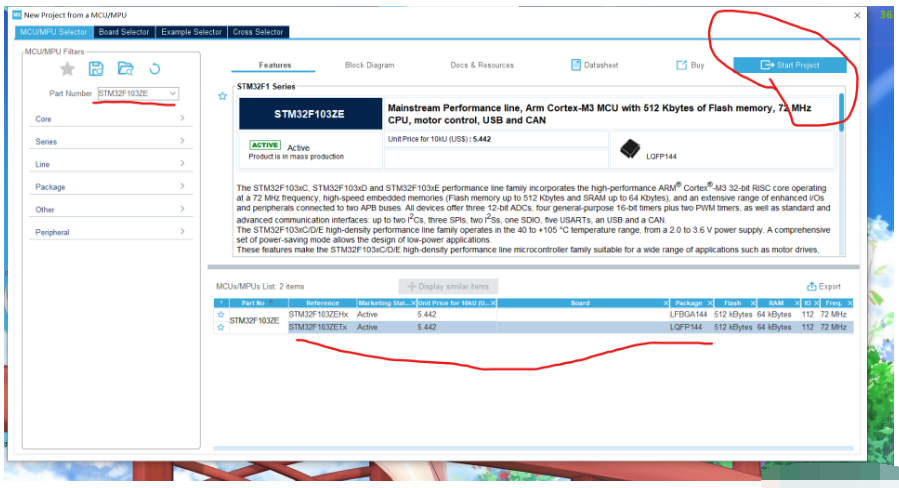Expand the Series filter section
899x488 pixels.
[x=111, y=141]
